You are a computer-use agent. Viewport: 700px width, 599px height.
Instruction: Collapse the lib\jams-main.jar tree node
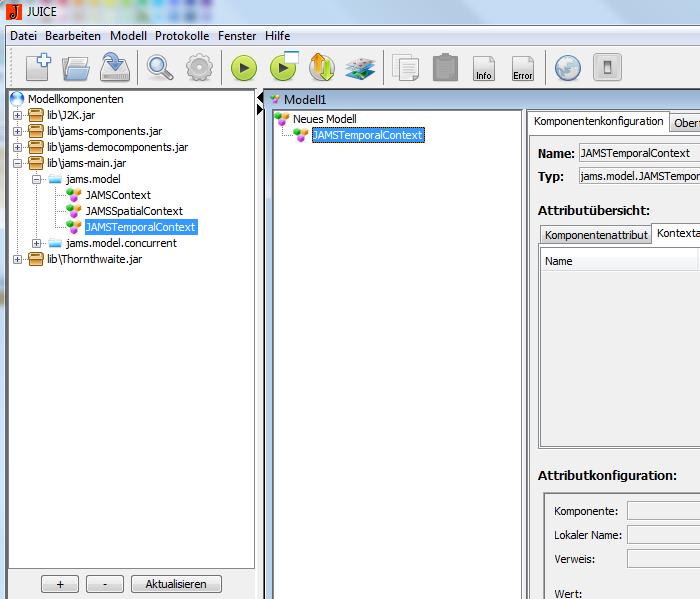tap(18, 163)
